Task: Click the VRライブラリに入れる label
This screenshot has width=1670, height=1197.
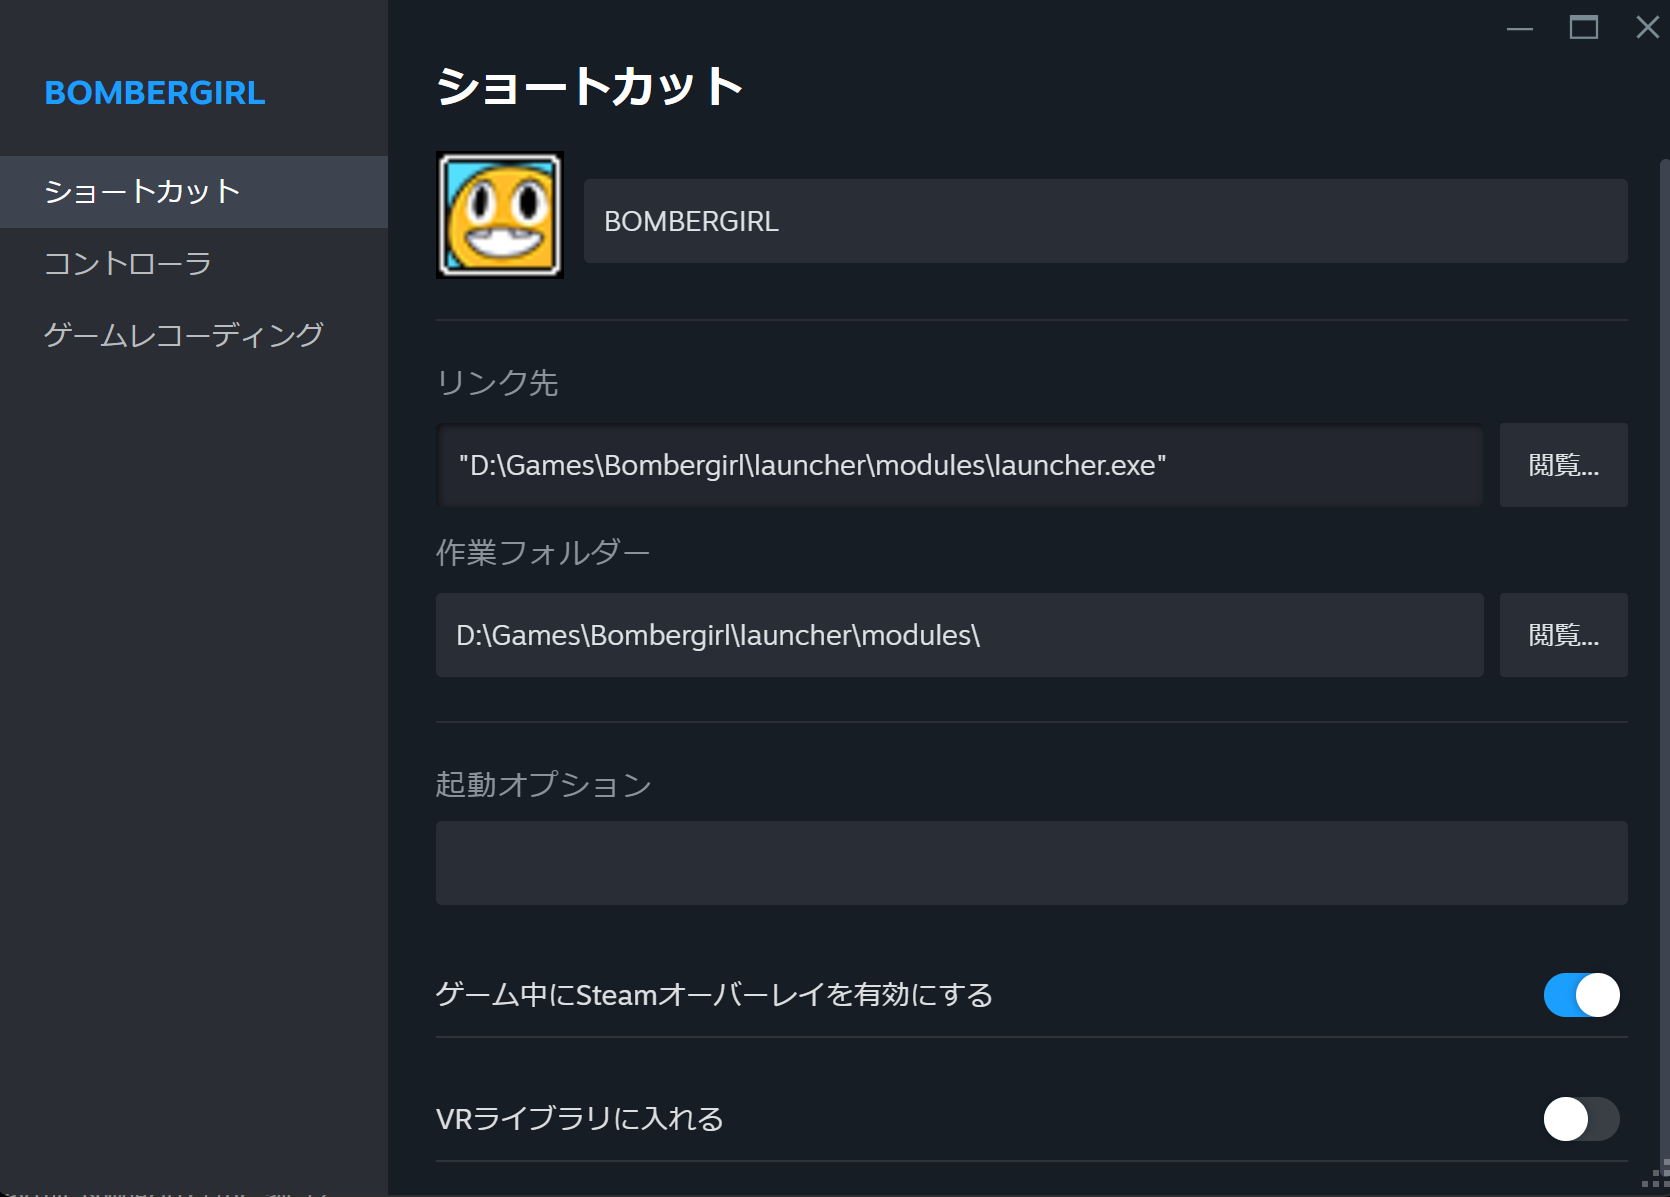Action: tap(580, 1119)
